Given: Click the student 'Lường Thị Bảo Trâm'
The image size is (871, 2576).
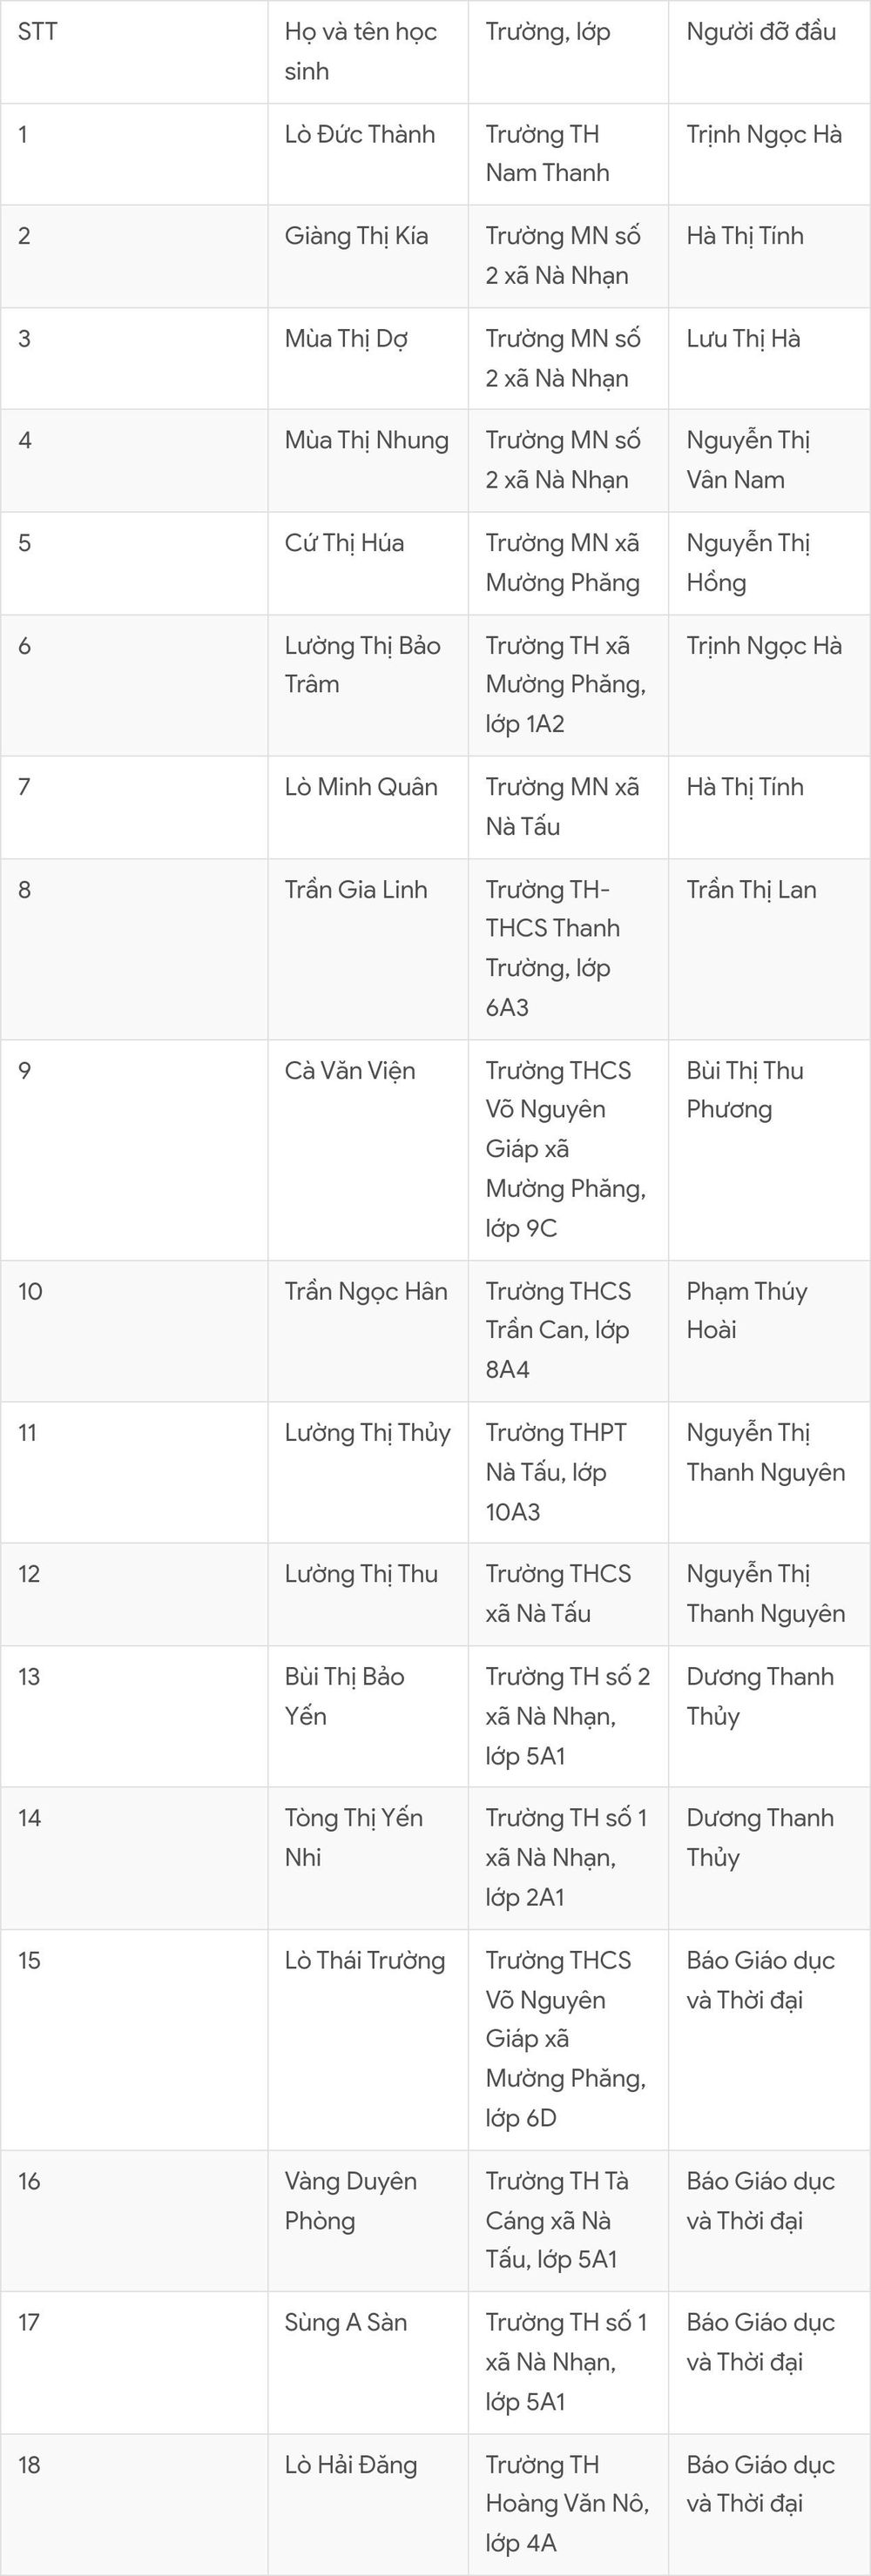Looking at the screenshot, I should tap(363, 665).
